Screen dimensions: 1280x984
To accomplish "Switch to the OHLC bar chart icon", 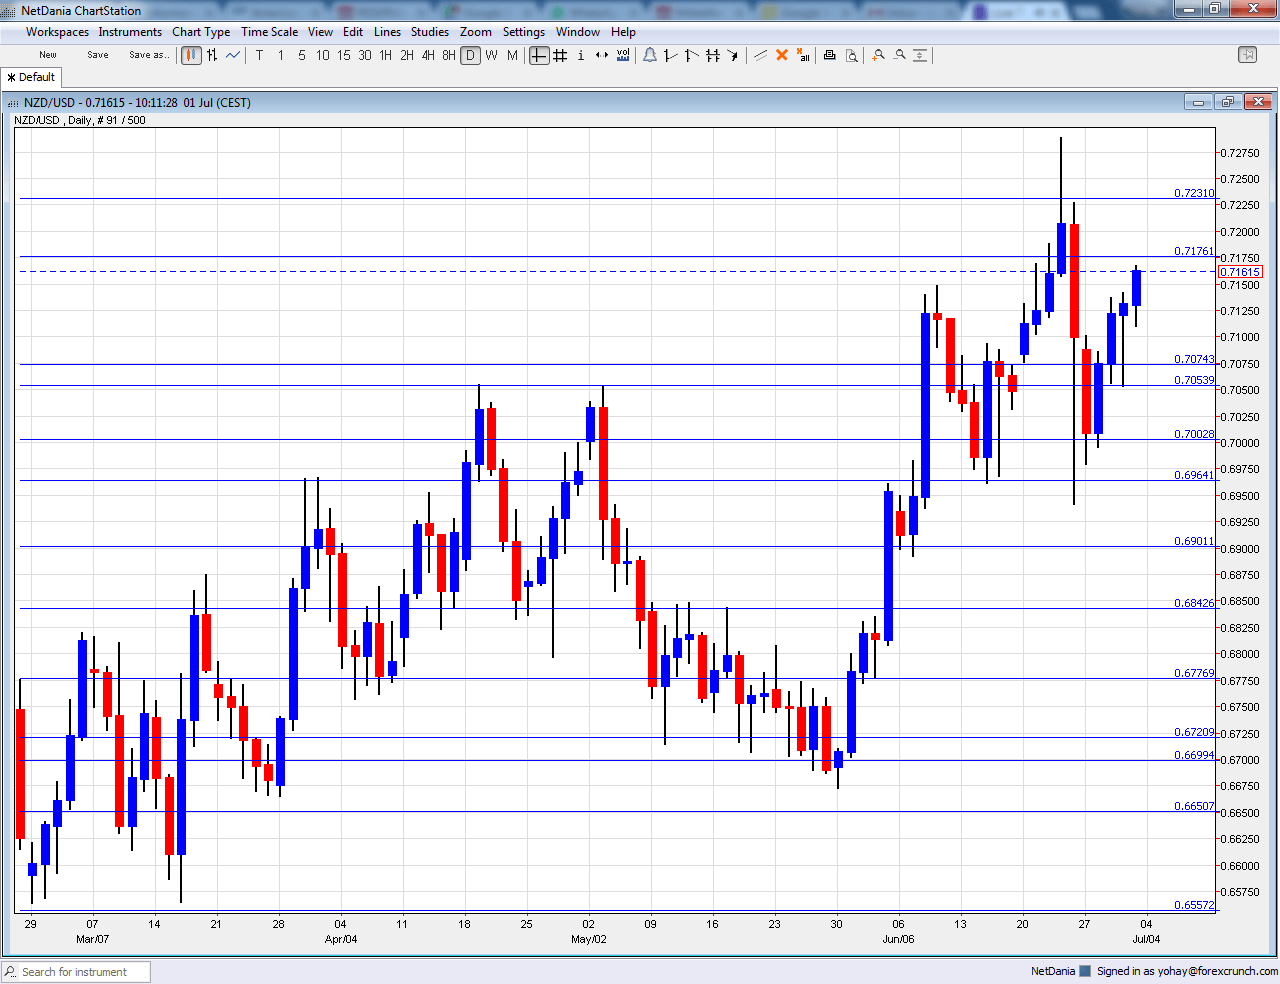I will (x=212, y=55).
